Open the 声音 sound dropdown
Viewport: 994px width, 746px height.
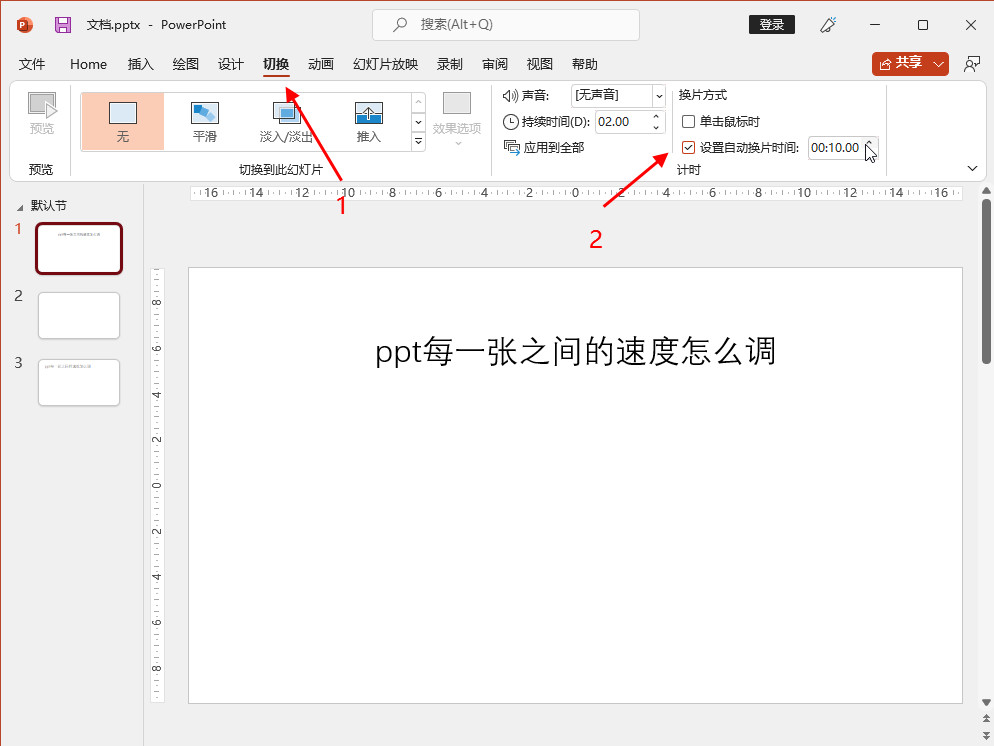(658, 96)
